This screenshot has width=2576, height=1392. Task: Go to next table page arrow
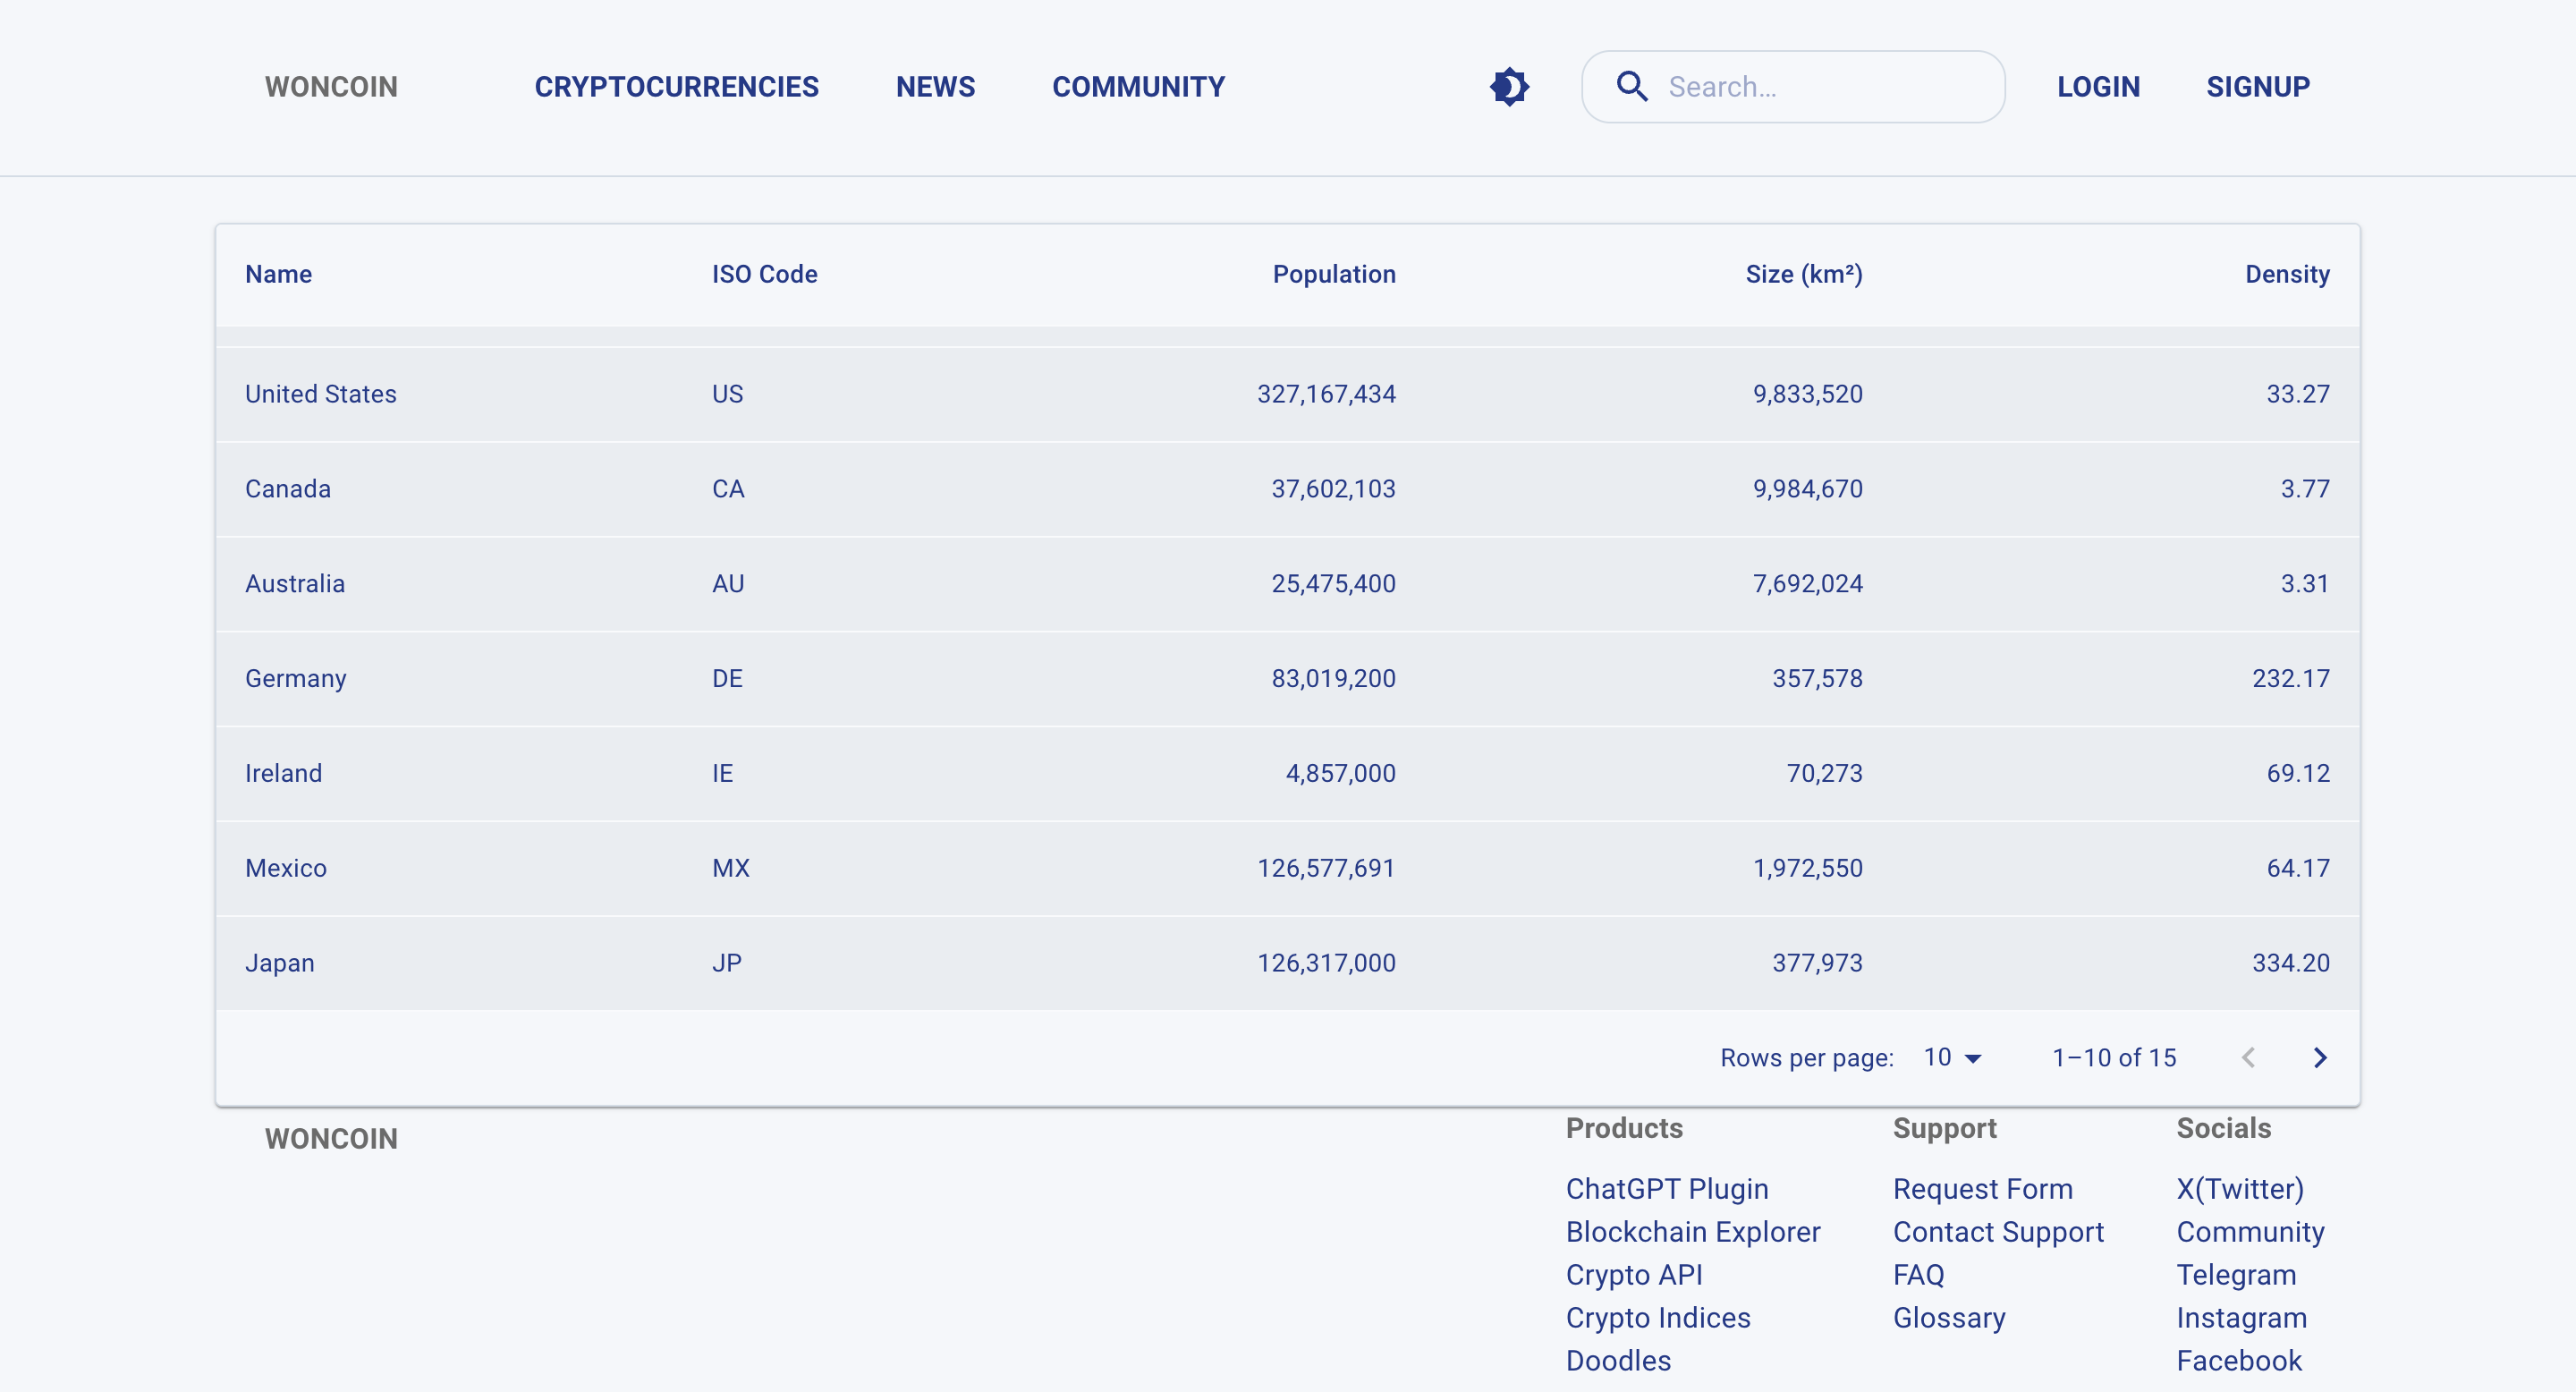2320,1058
